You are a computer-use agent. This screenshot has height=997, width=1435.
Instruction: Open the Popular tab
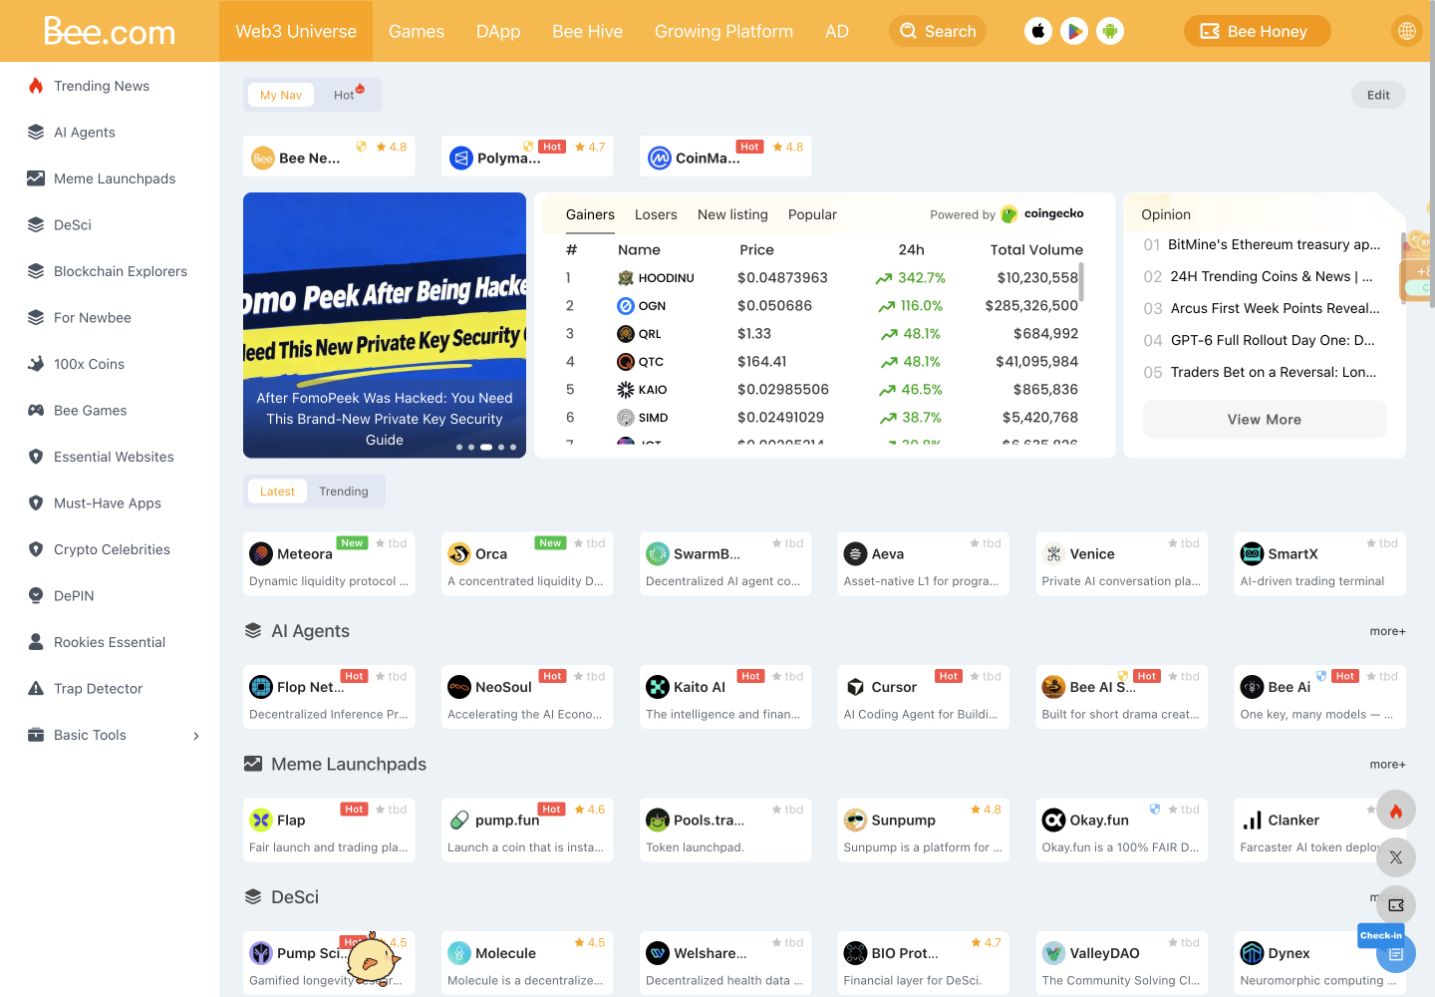tap(812, 214)
